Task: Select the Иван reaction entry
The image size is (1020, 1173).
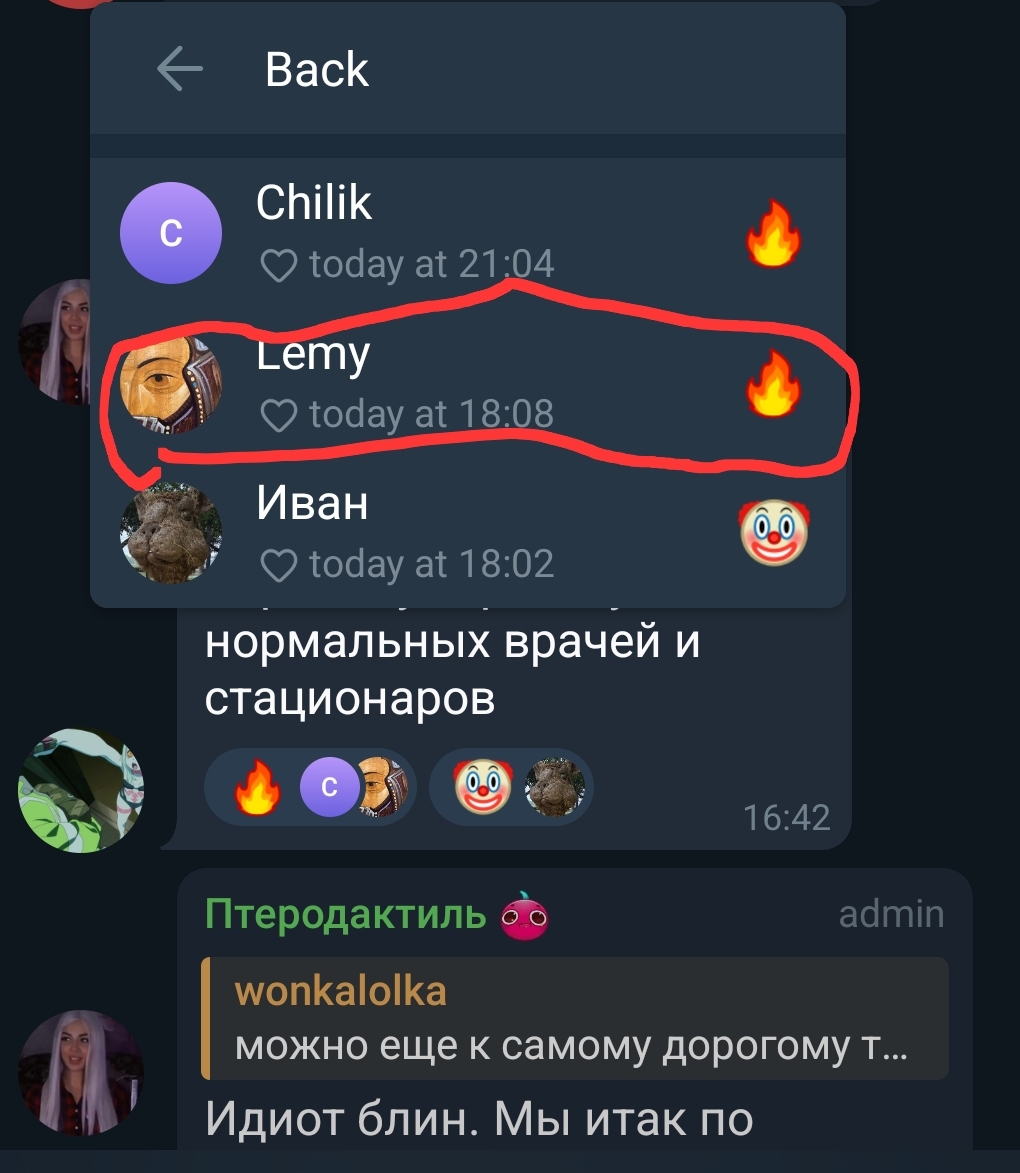Action: (x=468, y=532)
